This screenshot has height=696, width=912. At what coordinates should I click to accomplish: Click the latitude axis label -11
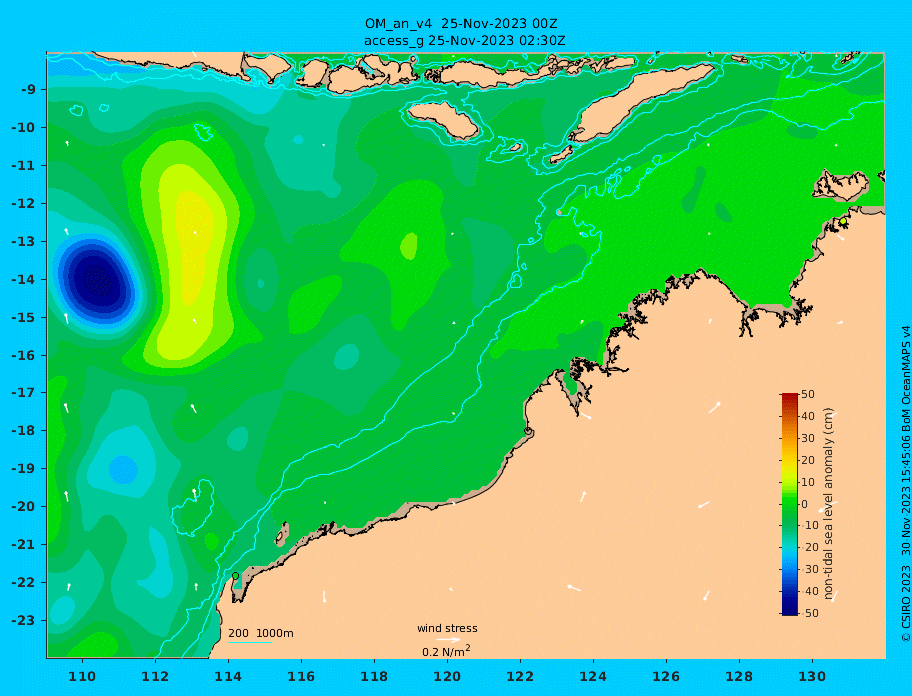23,166
